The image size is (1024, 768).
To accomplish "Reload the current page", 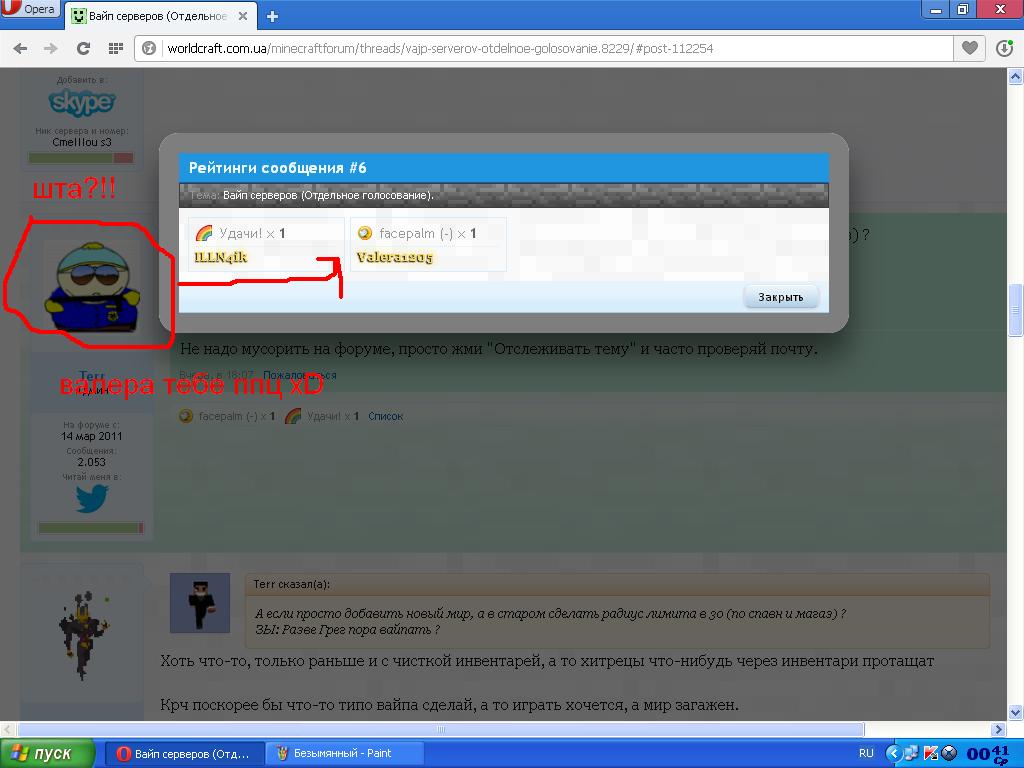I will pos(83,48).
